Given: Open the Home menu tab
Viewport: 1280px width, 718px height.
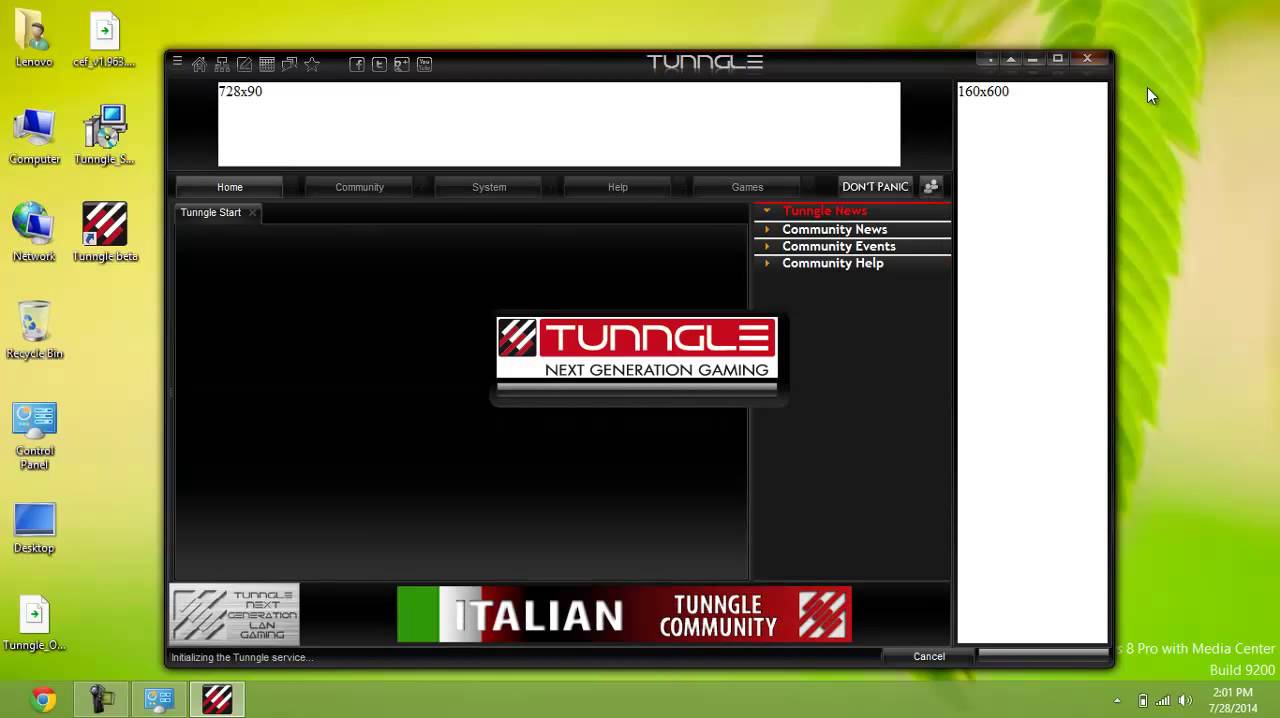Looking at the screenshot, I should 230,187.
